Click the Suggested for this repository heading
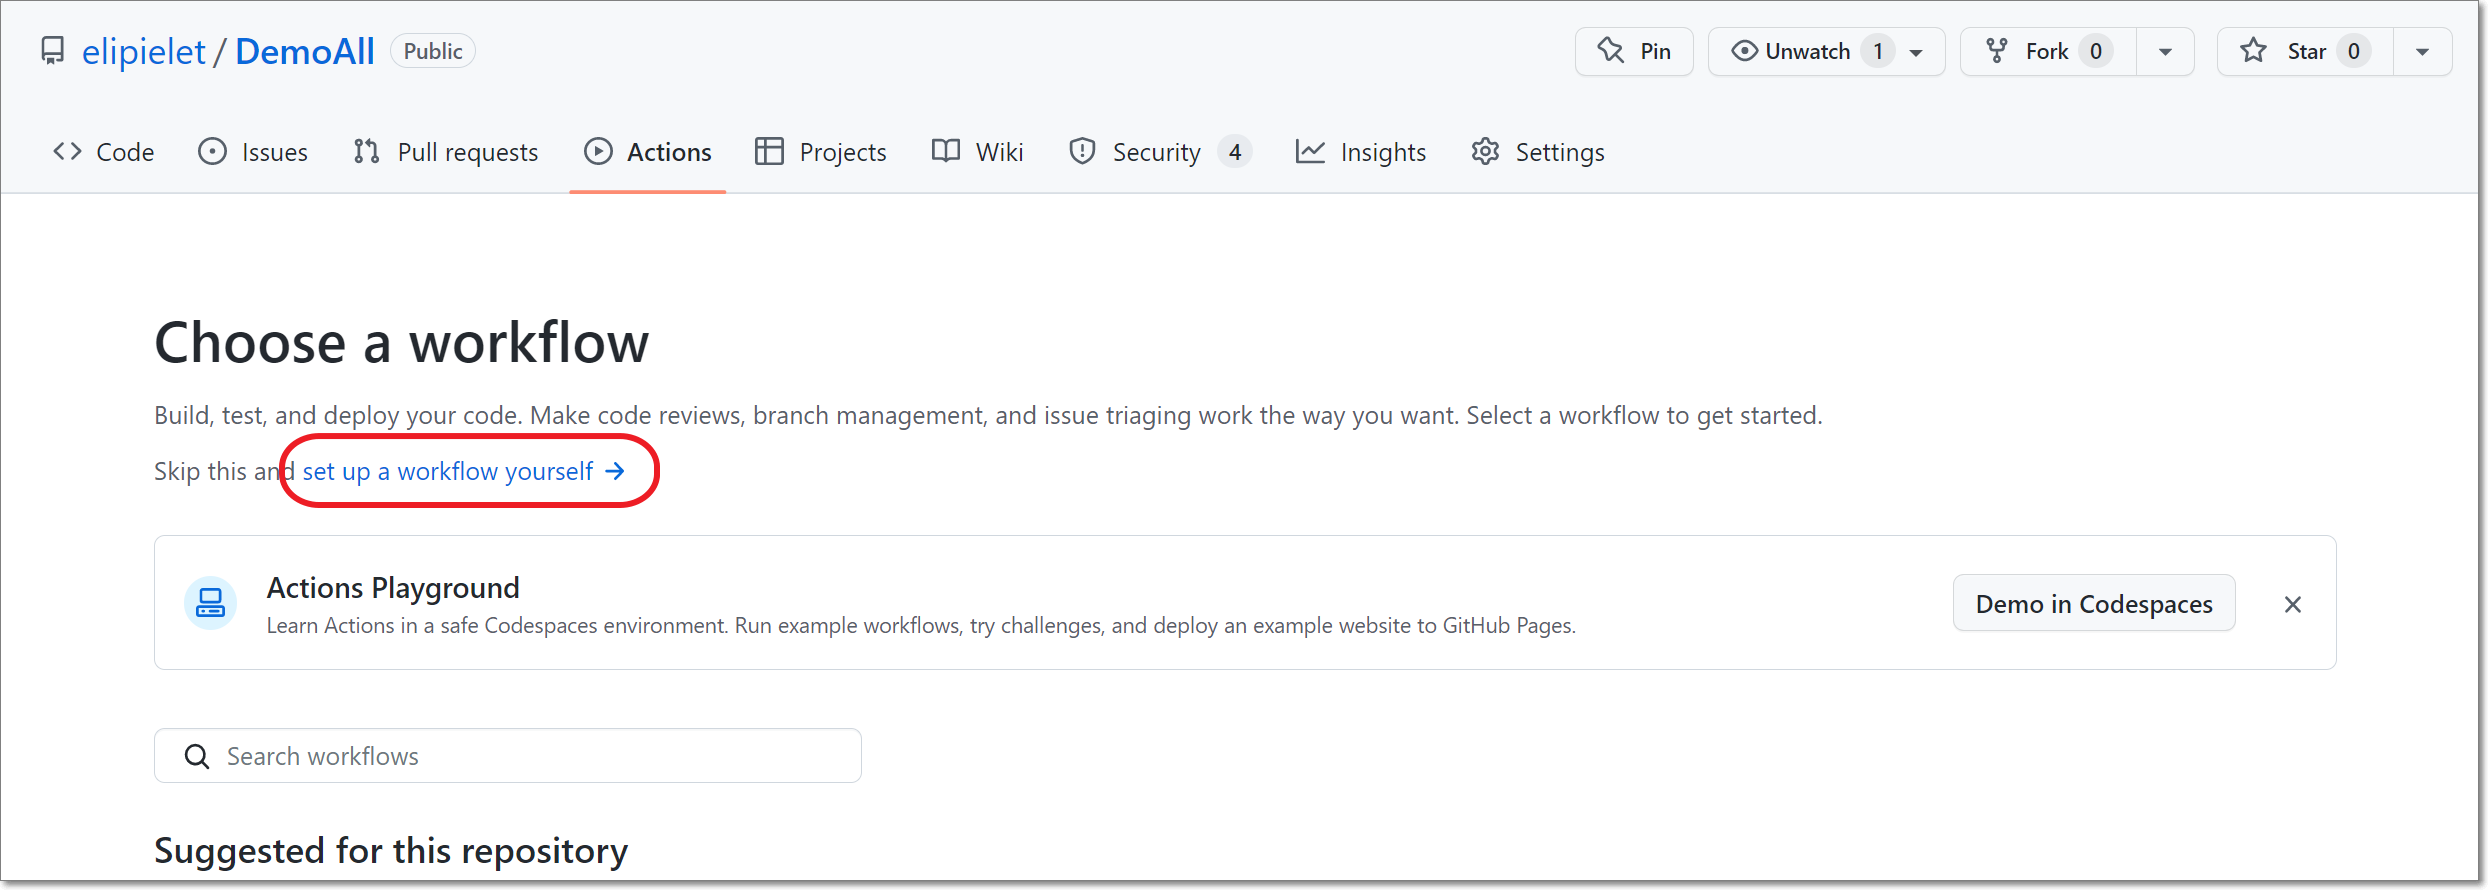This screenshot has height=890, width=2488. point(391,851)
